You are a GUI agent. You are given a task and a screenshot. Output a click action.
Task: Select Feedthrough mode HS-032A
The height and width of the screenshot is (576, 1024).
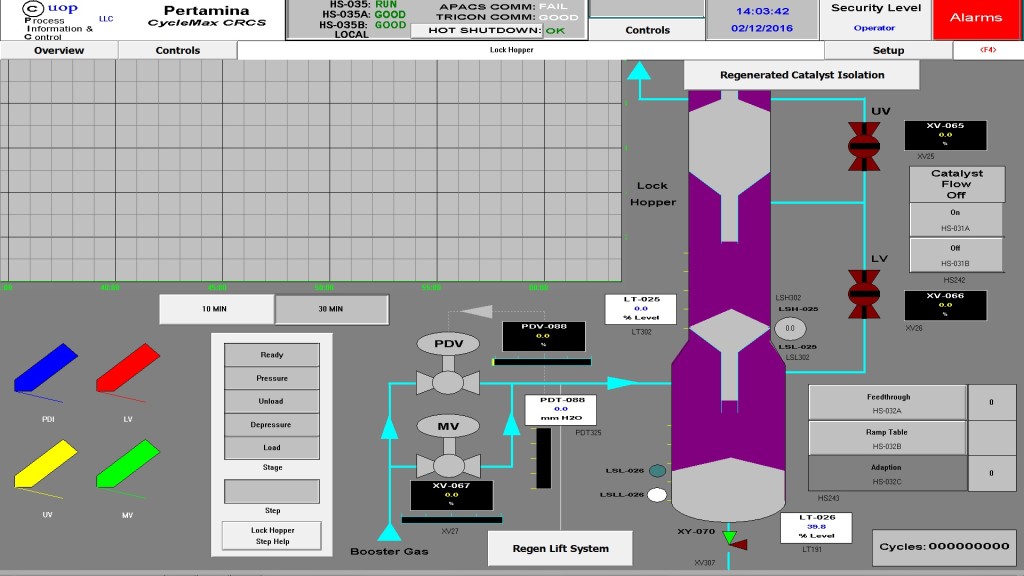pyautogui.click(x=887, y=403)
